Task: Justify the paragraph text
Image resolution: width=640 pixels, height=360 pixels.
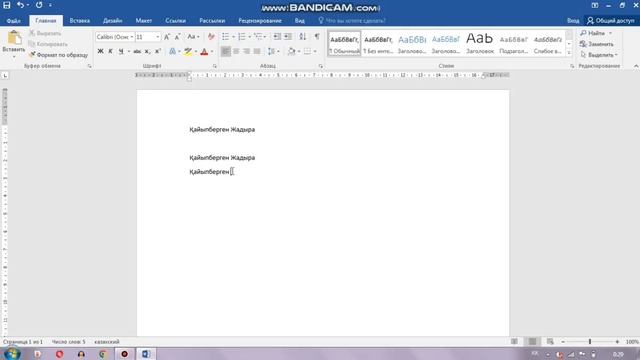Action: pyautogui.click(x=257, y=51)
